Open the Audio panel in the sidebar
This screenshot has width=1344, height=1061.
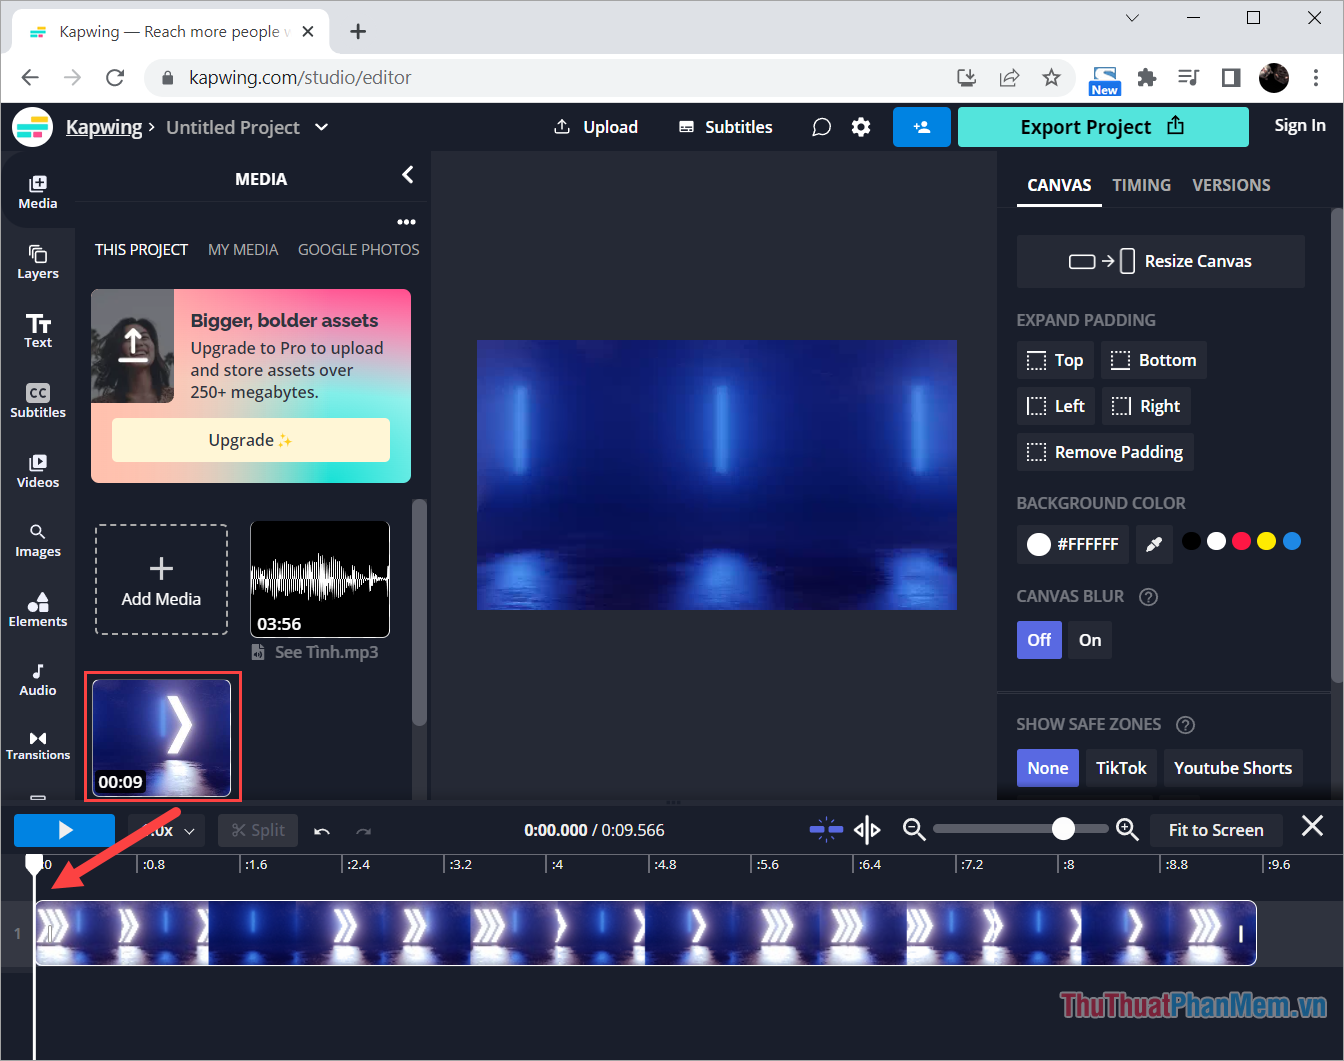pos(37,679)
